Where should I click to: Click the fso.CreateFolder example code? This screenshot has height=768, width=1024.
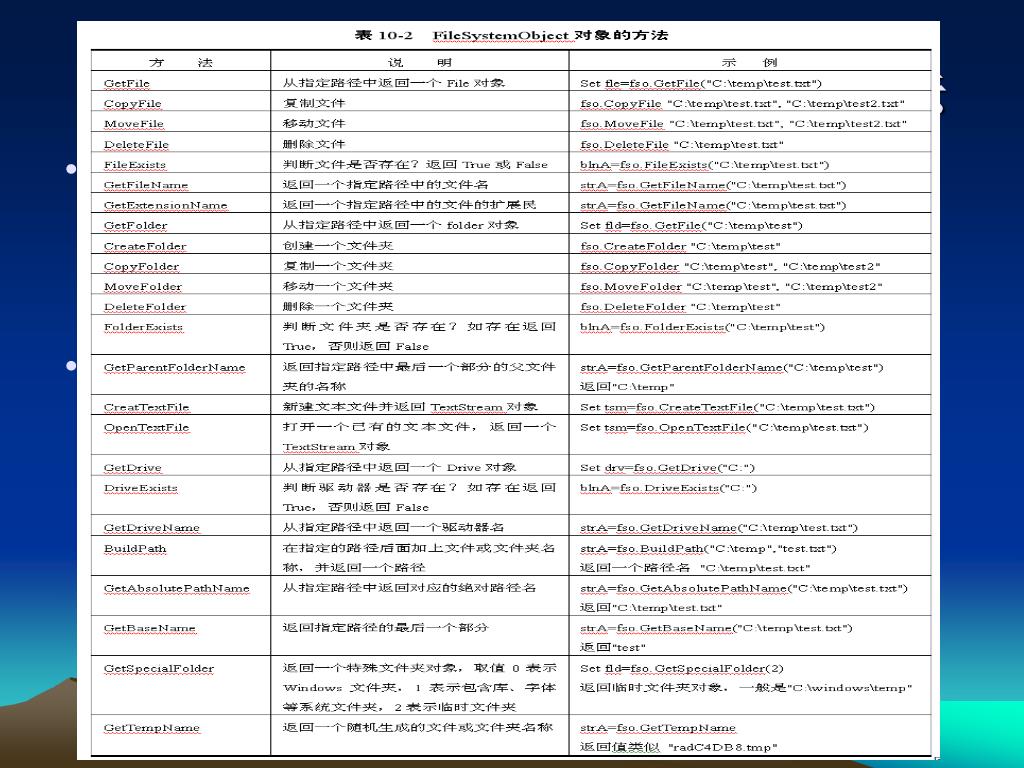(x=680, y=246)
